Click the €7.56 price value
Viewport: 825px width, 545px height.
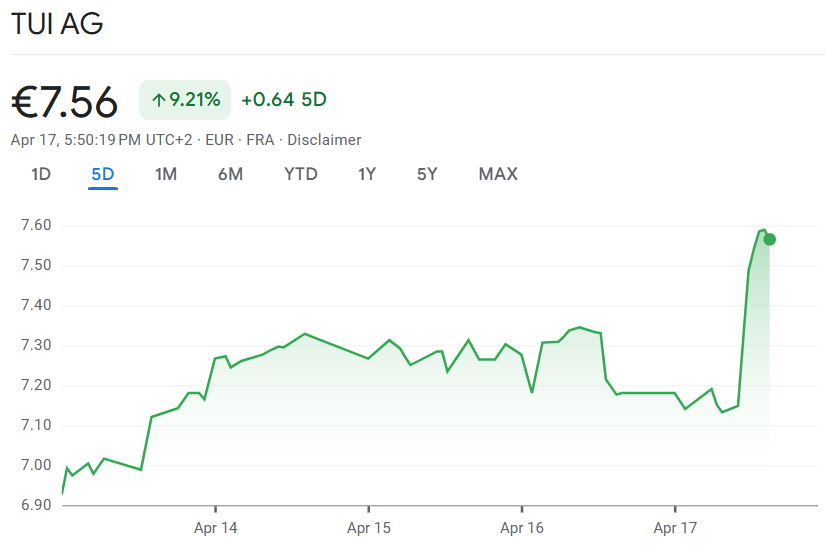click(64, 101)
